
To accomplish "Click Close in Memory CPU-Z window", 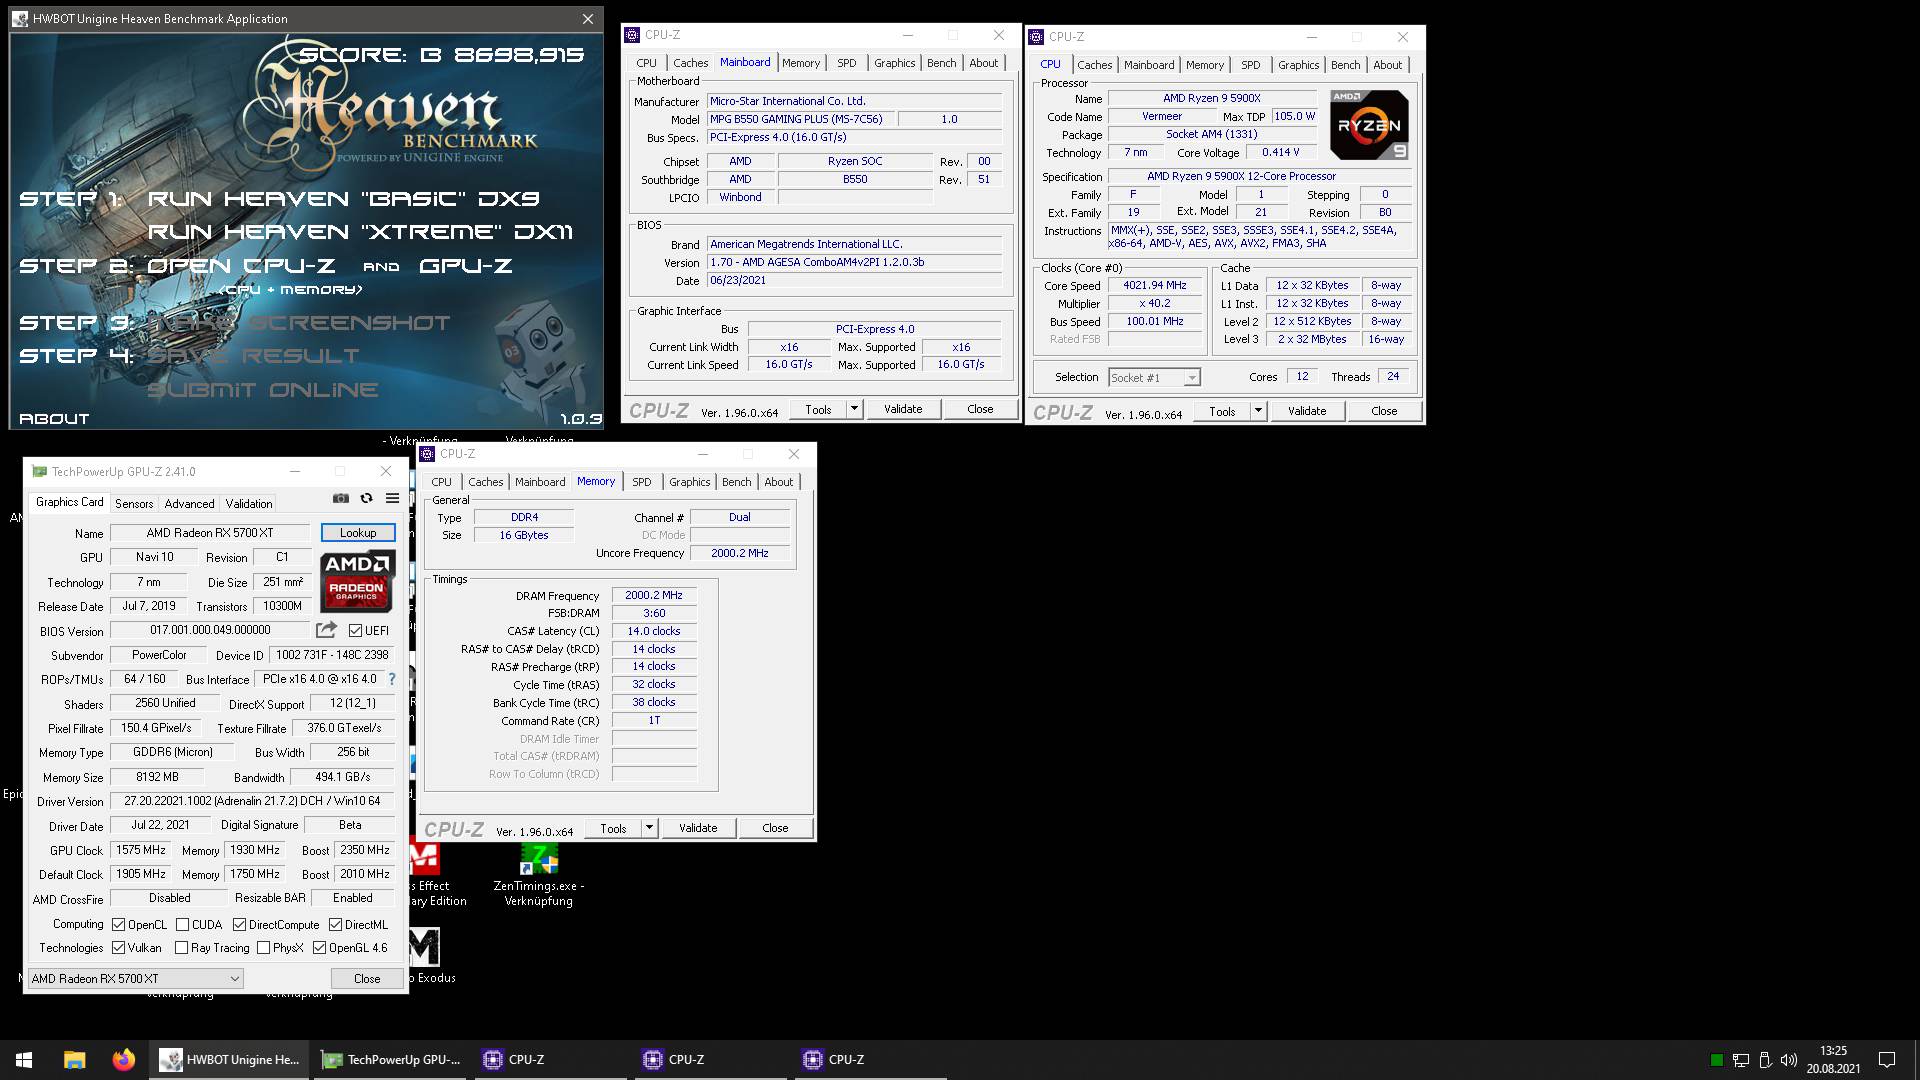I will coord(775,828).
